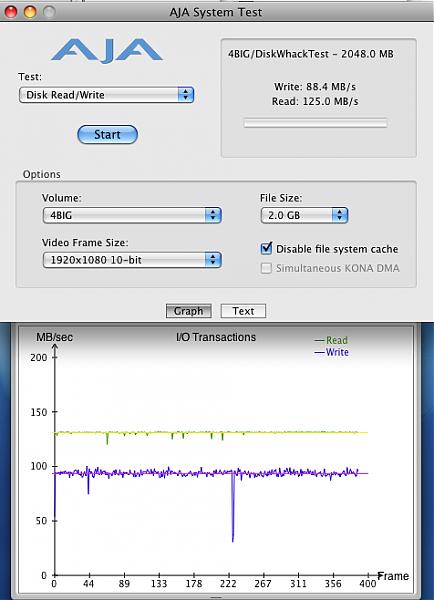434x600 pixels.
Task: Click the 150 value on MB/sec axis
Action: coord(39,412)
